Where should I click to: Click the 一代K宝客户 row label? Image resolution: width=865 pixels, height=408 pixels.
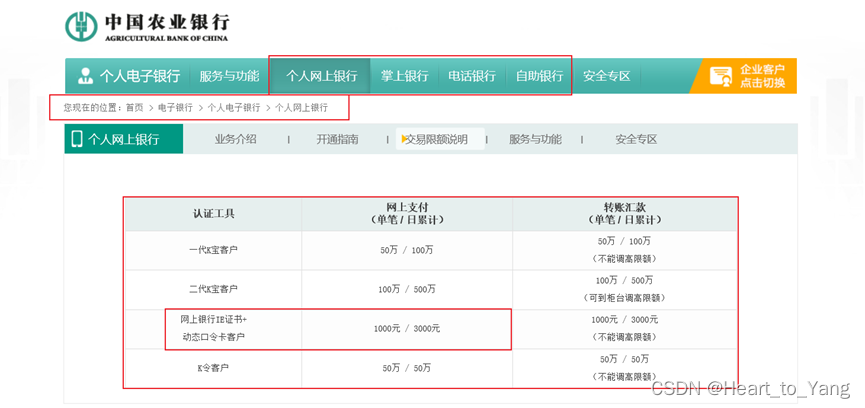213,250
